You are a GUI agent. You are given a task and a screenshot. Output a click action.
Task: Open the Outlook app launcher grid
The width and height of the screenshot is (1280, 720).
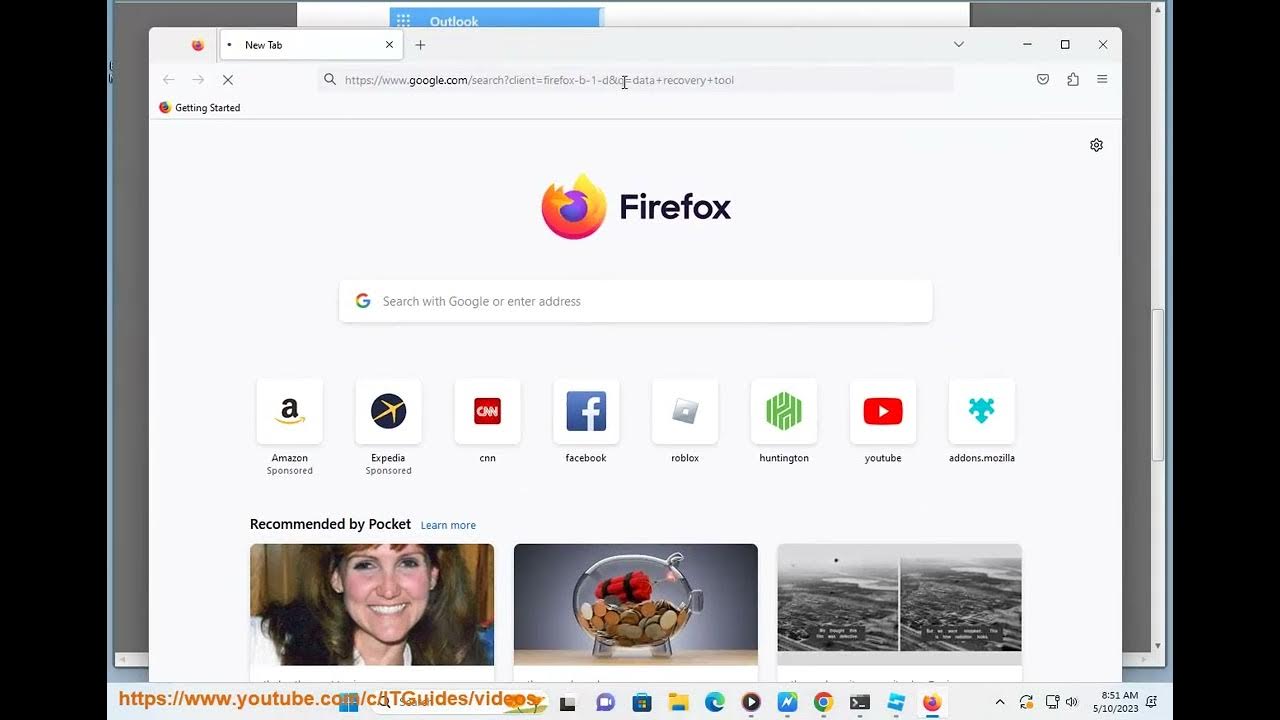pos(403,21)
